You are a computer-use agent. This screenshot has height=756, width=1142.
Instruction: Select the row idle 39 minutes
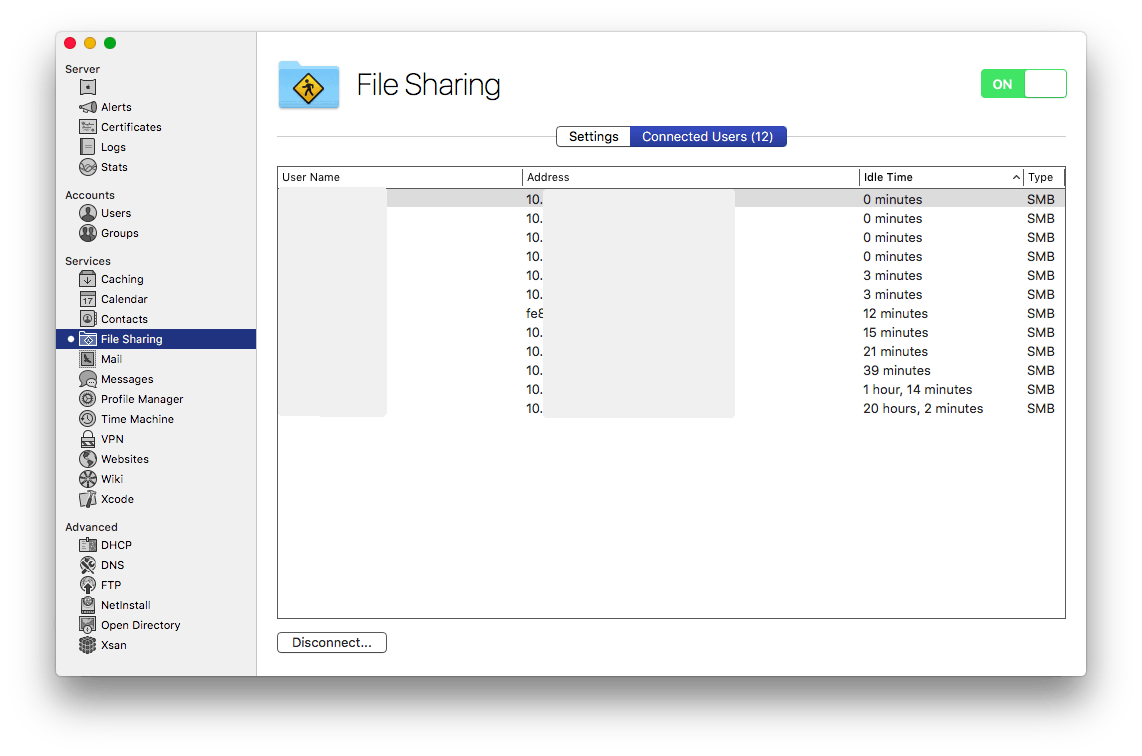click(x=671, y=370)
